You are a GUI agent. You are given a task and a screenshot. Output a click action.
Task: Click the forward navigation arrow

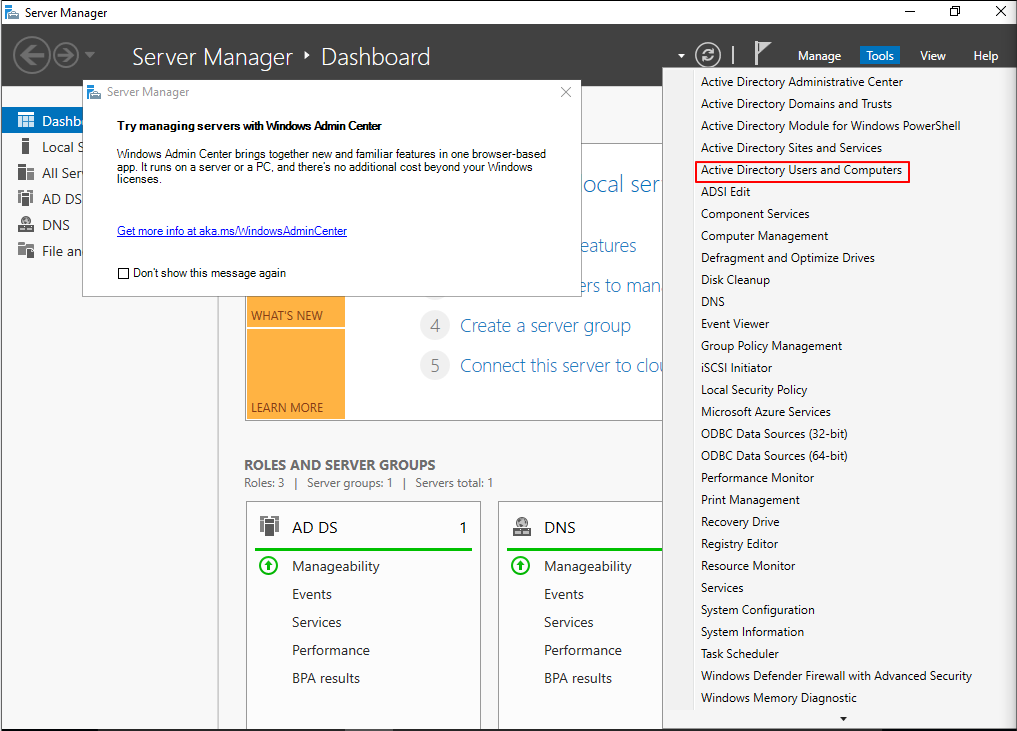click(x=66, y=55)
